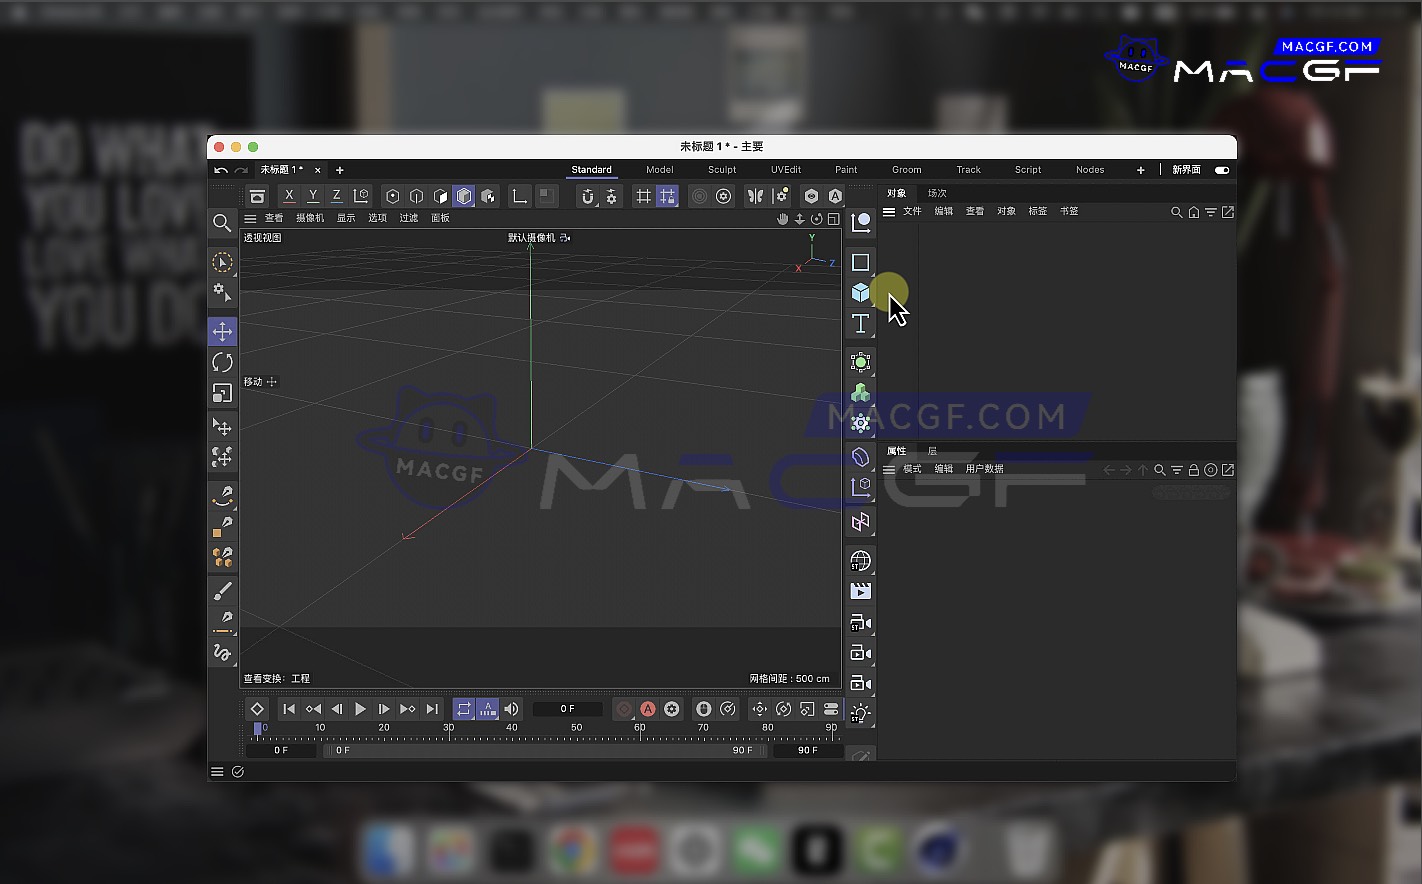The height and width of the screenshot is (884, 1422).
Task: Click frame 30 on timeline ruler
Action: click(449, 729)
